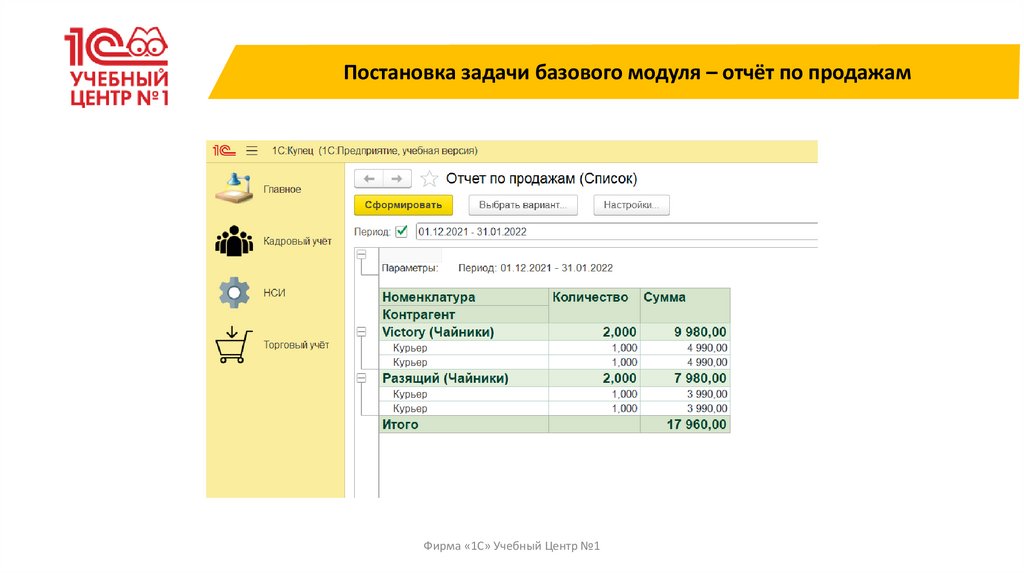The height and width of the screenshot is (574, 1024).
Task: Go back with the left arrow
Action: pos(369,178)
